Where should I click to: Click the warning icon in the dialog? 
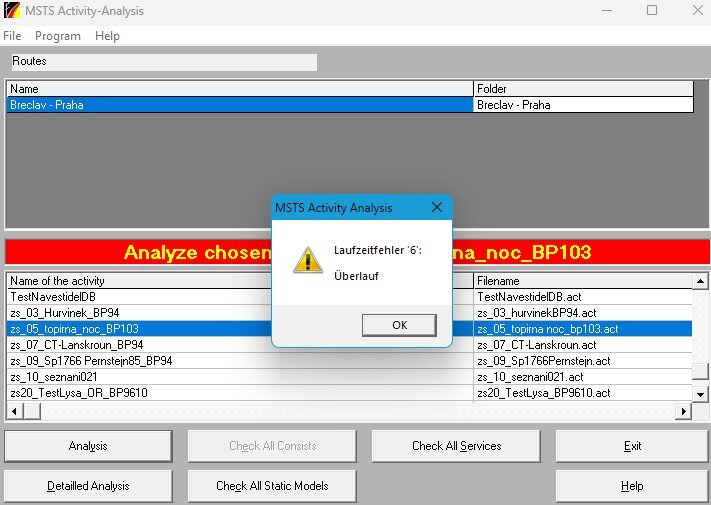pyautogui.click(x=307, y=260)
